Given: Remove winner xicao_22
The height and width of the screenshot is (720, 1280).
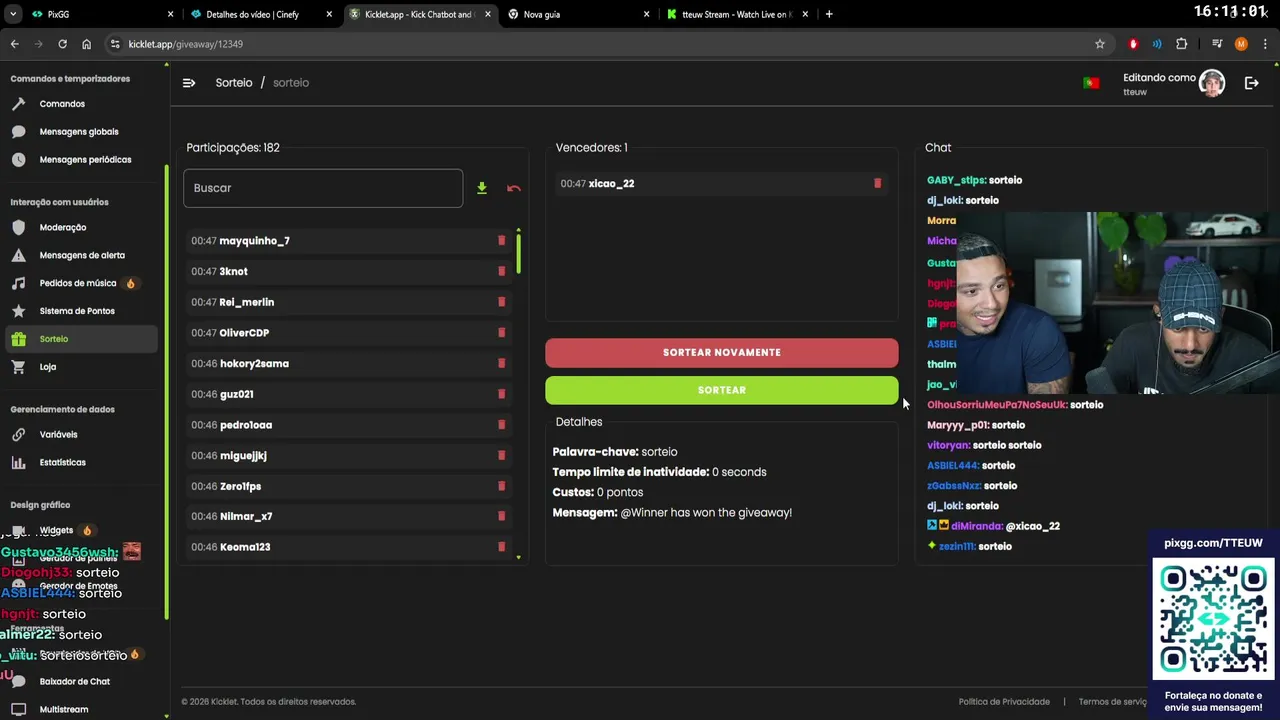Looking at the screenshot, I should [878, 184].
